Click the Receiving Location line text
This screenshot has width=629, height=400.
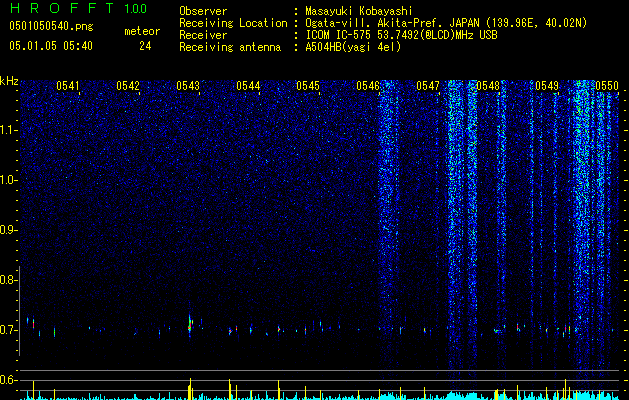(x=446, y=23)
